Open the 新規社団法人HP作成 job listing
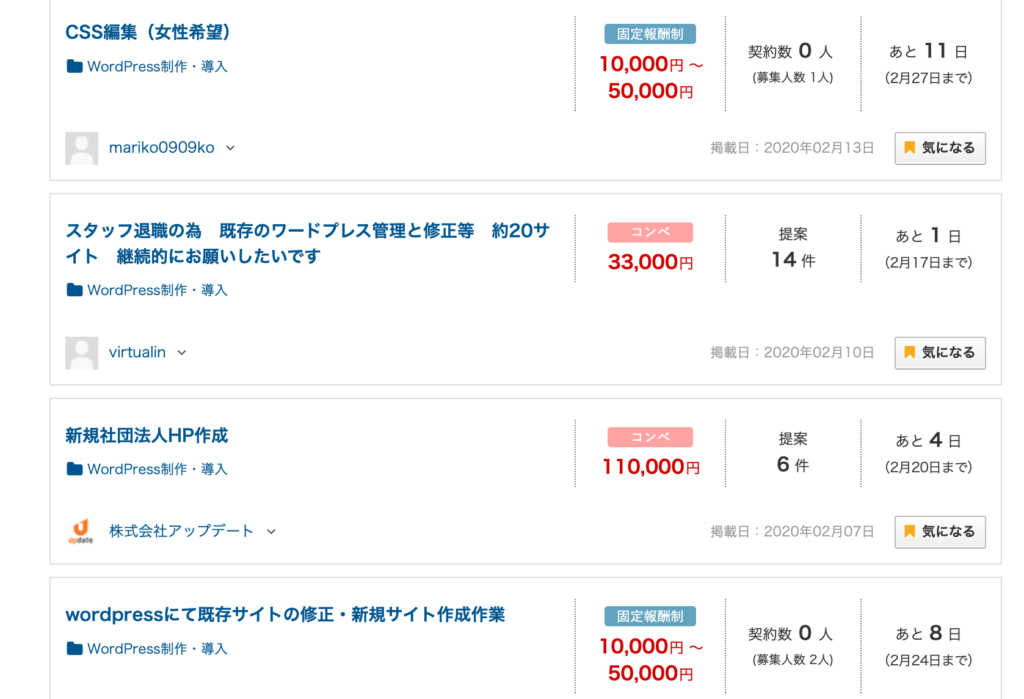The width and height of the screenshot is (1024, 699). pos(147,436)
